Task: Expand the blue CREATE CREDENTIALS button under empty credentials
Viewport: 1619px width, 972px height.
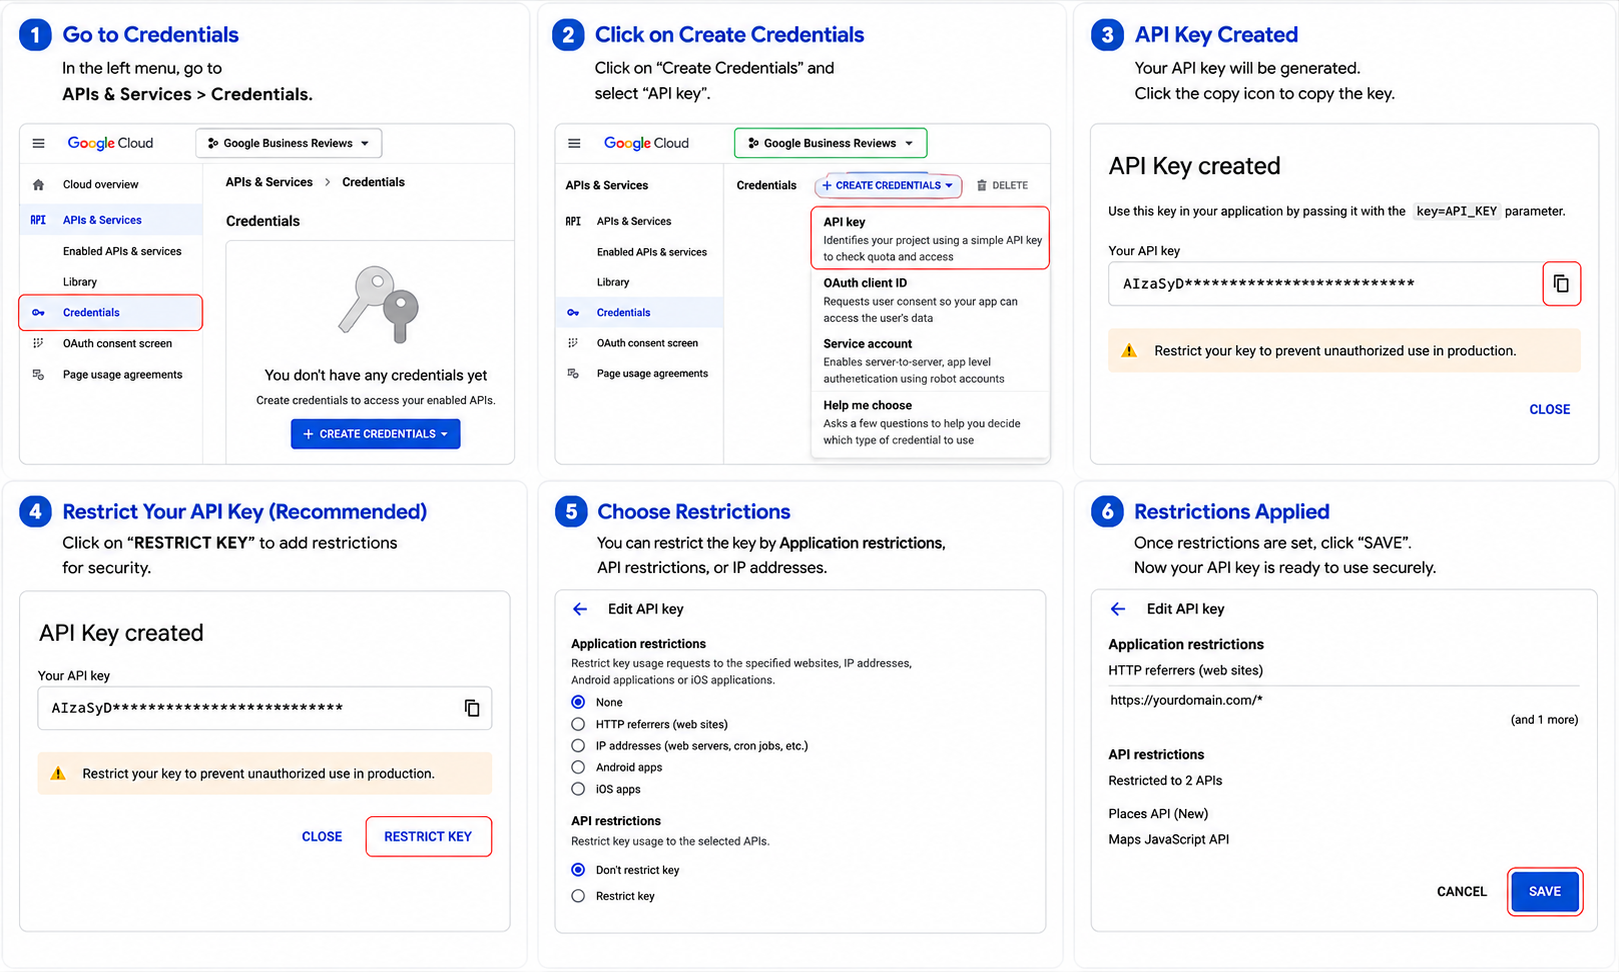Action: 375,434
